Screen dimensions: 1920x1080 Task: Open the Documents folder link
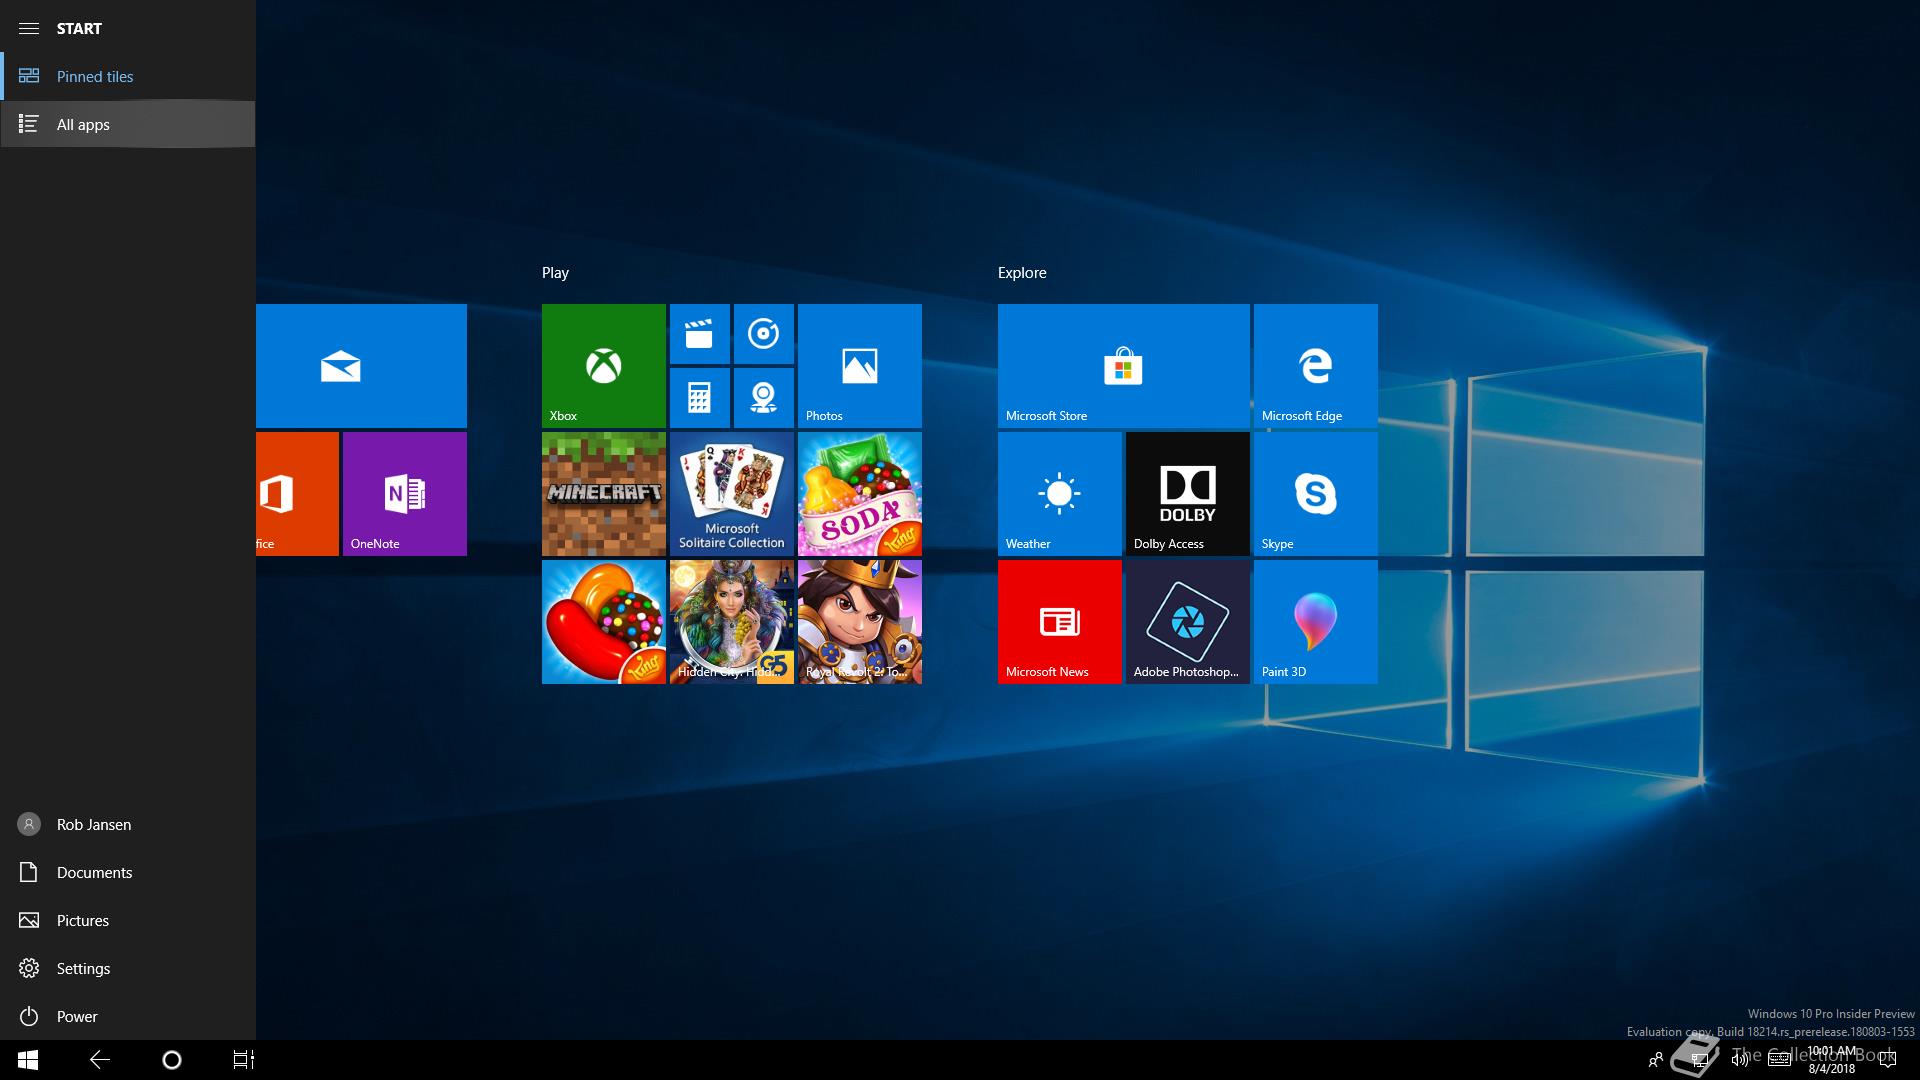94,872
